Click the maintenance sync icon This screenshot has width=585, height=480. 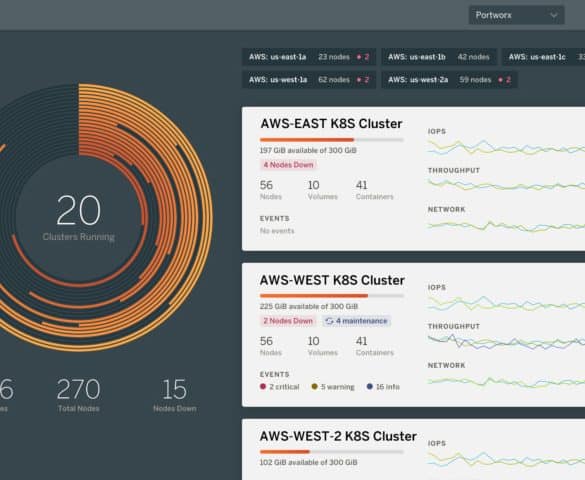[x=329, y=321]
